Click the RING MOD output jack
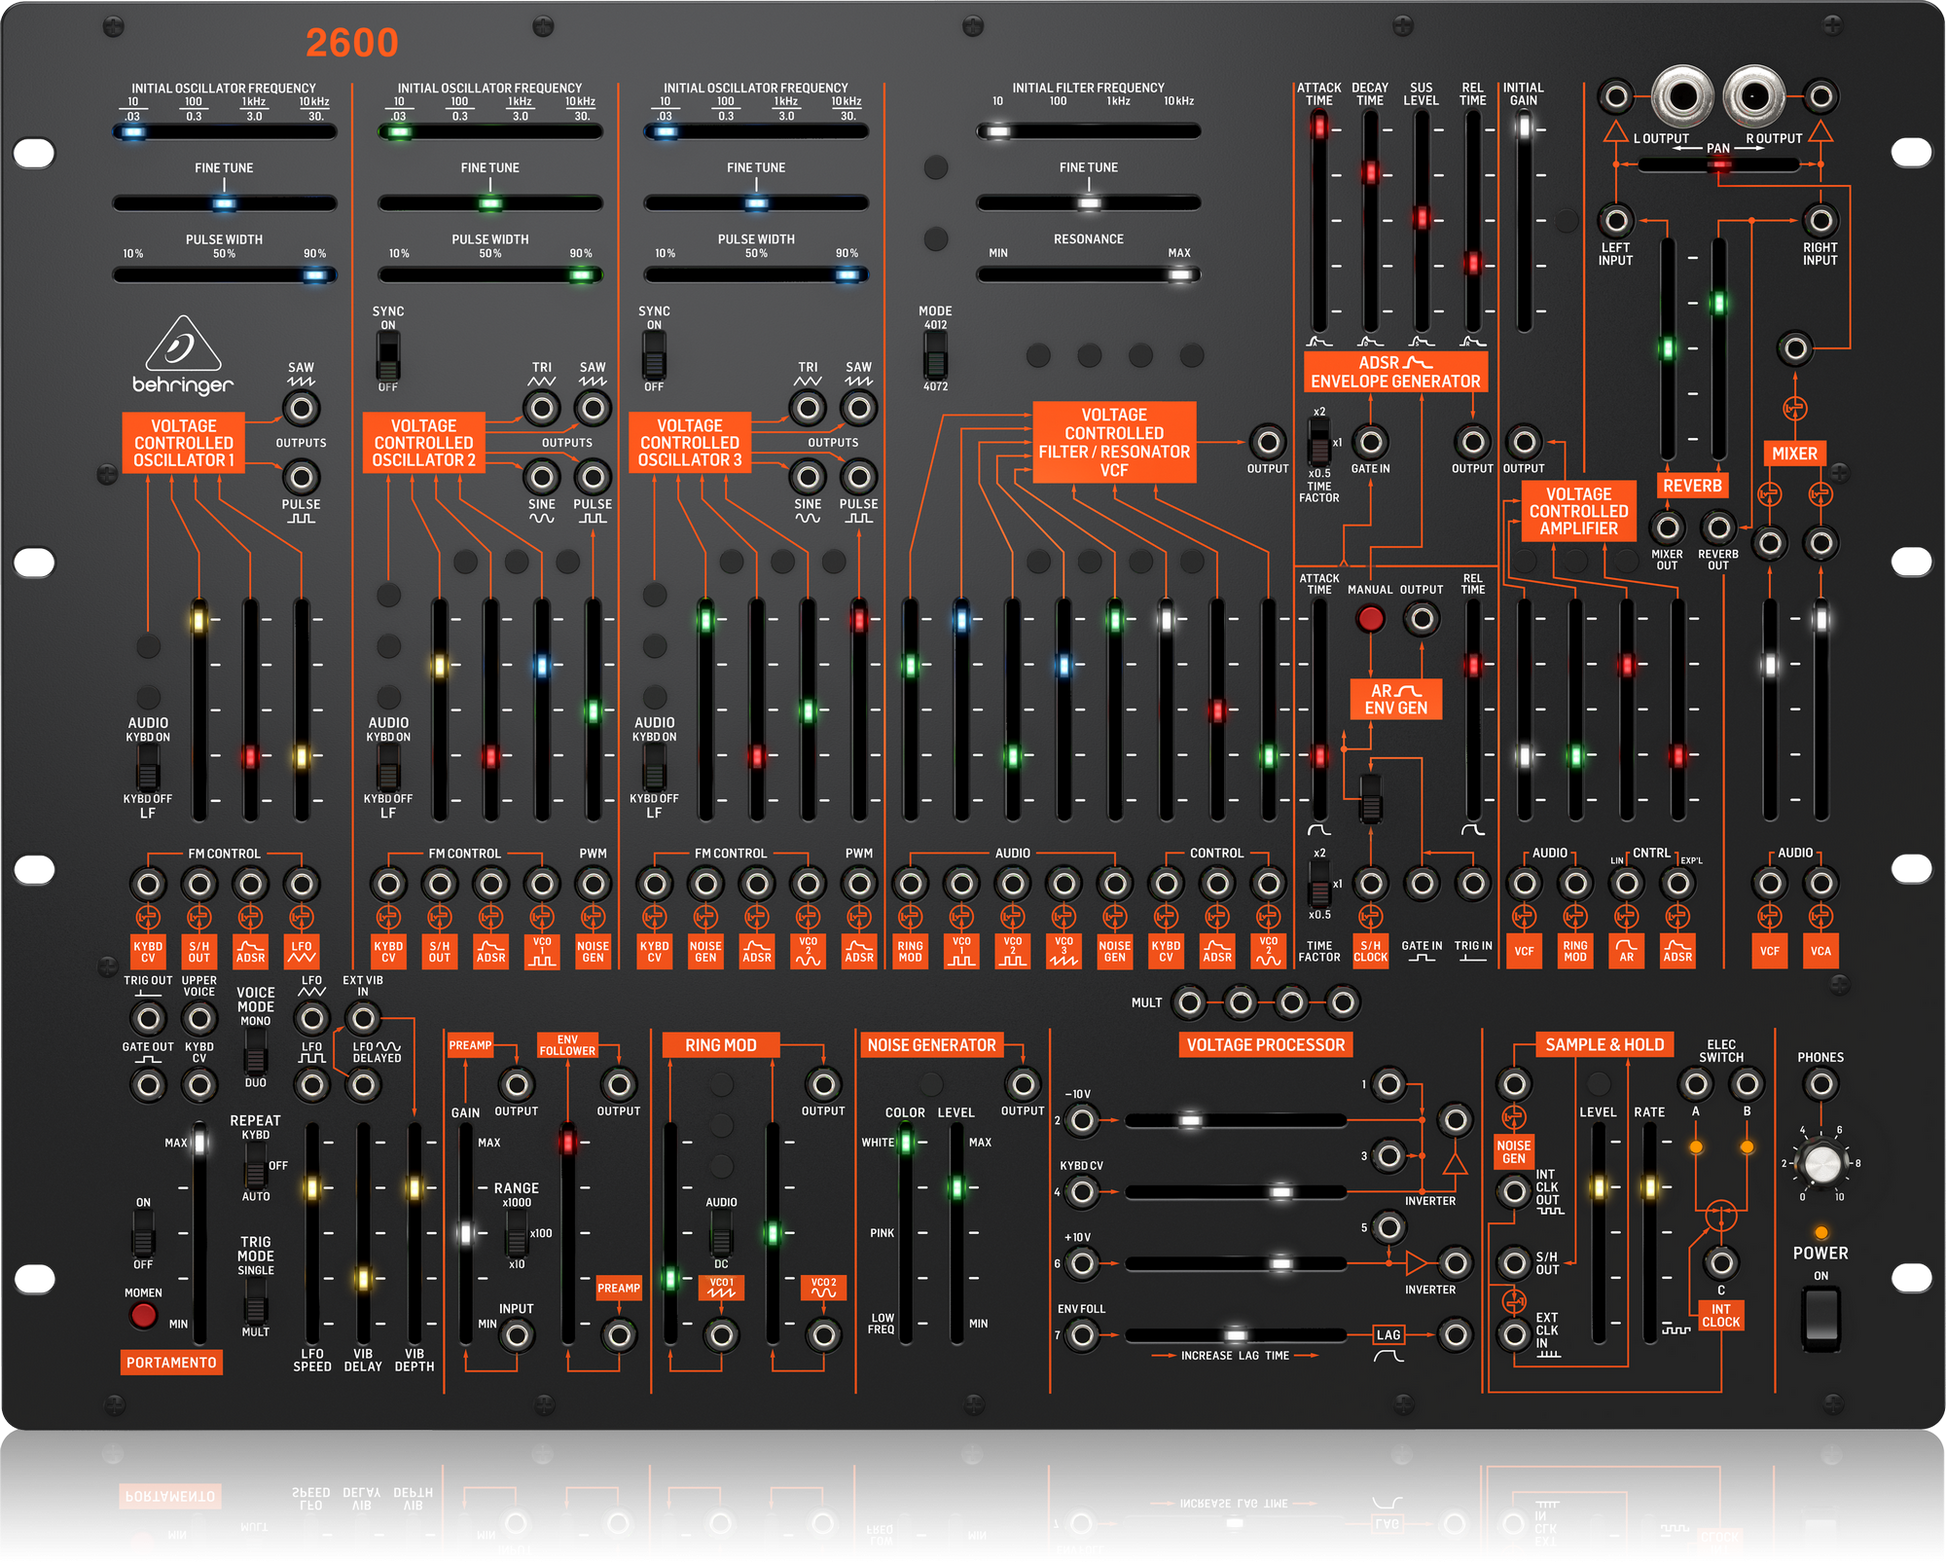This screenshot has width=1946, height=1565. point(822,1084)
